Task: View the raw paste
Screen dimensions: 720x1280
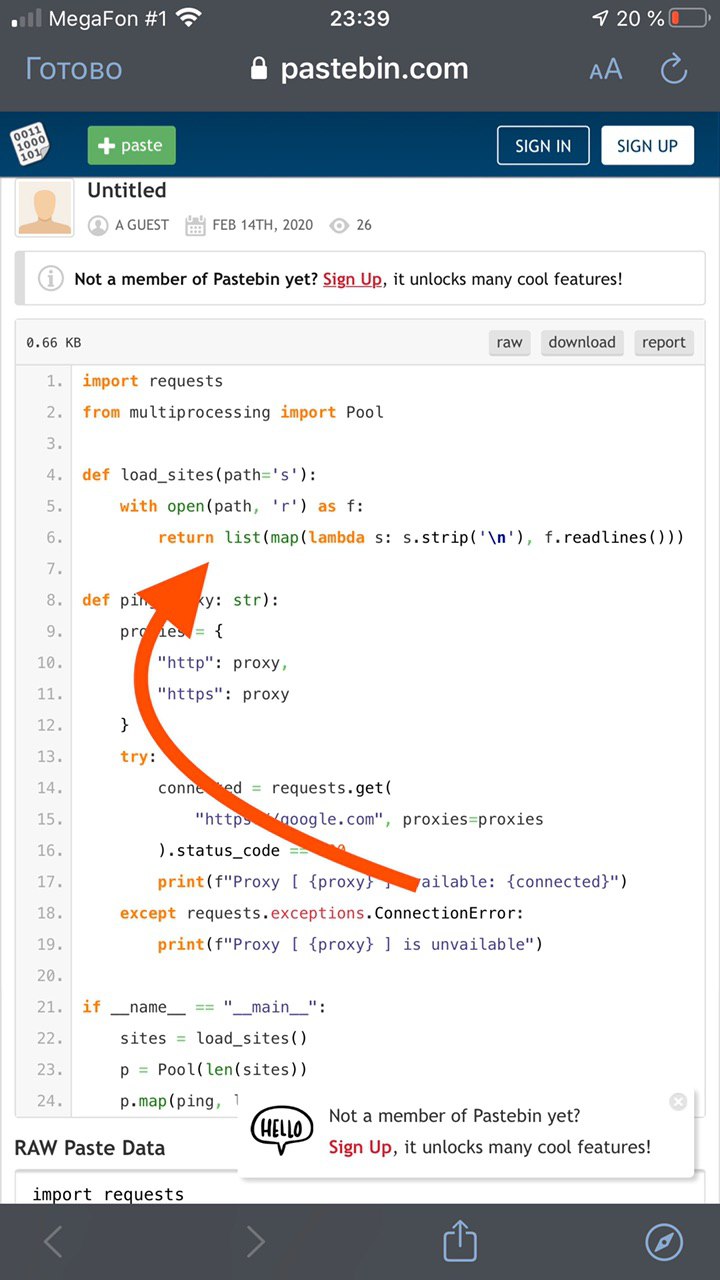Action: 509,342
